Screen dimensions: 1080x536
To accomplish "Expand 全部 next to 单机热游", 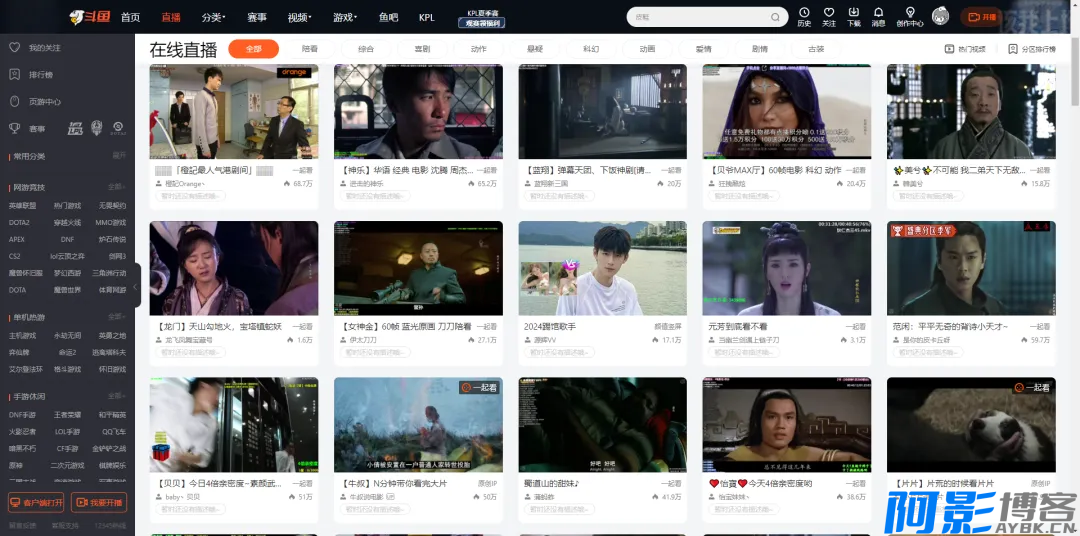I will coord(116,317).
